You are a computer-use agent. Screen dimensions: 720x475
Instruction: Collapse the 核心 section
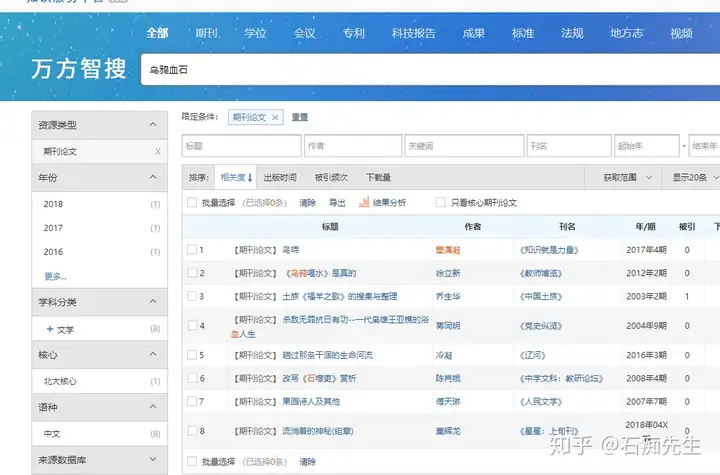coord(153,354)
